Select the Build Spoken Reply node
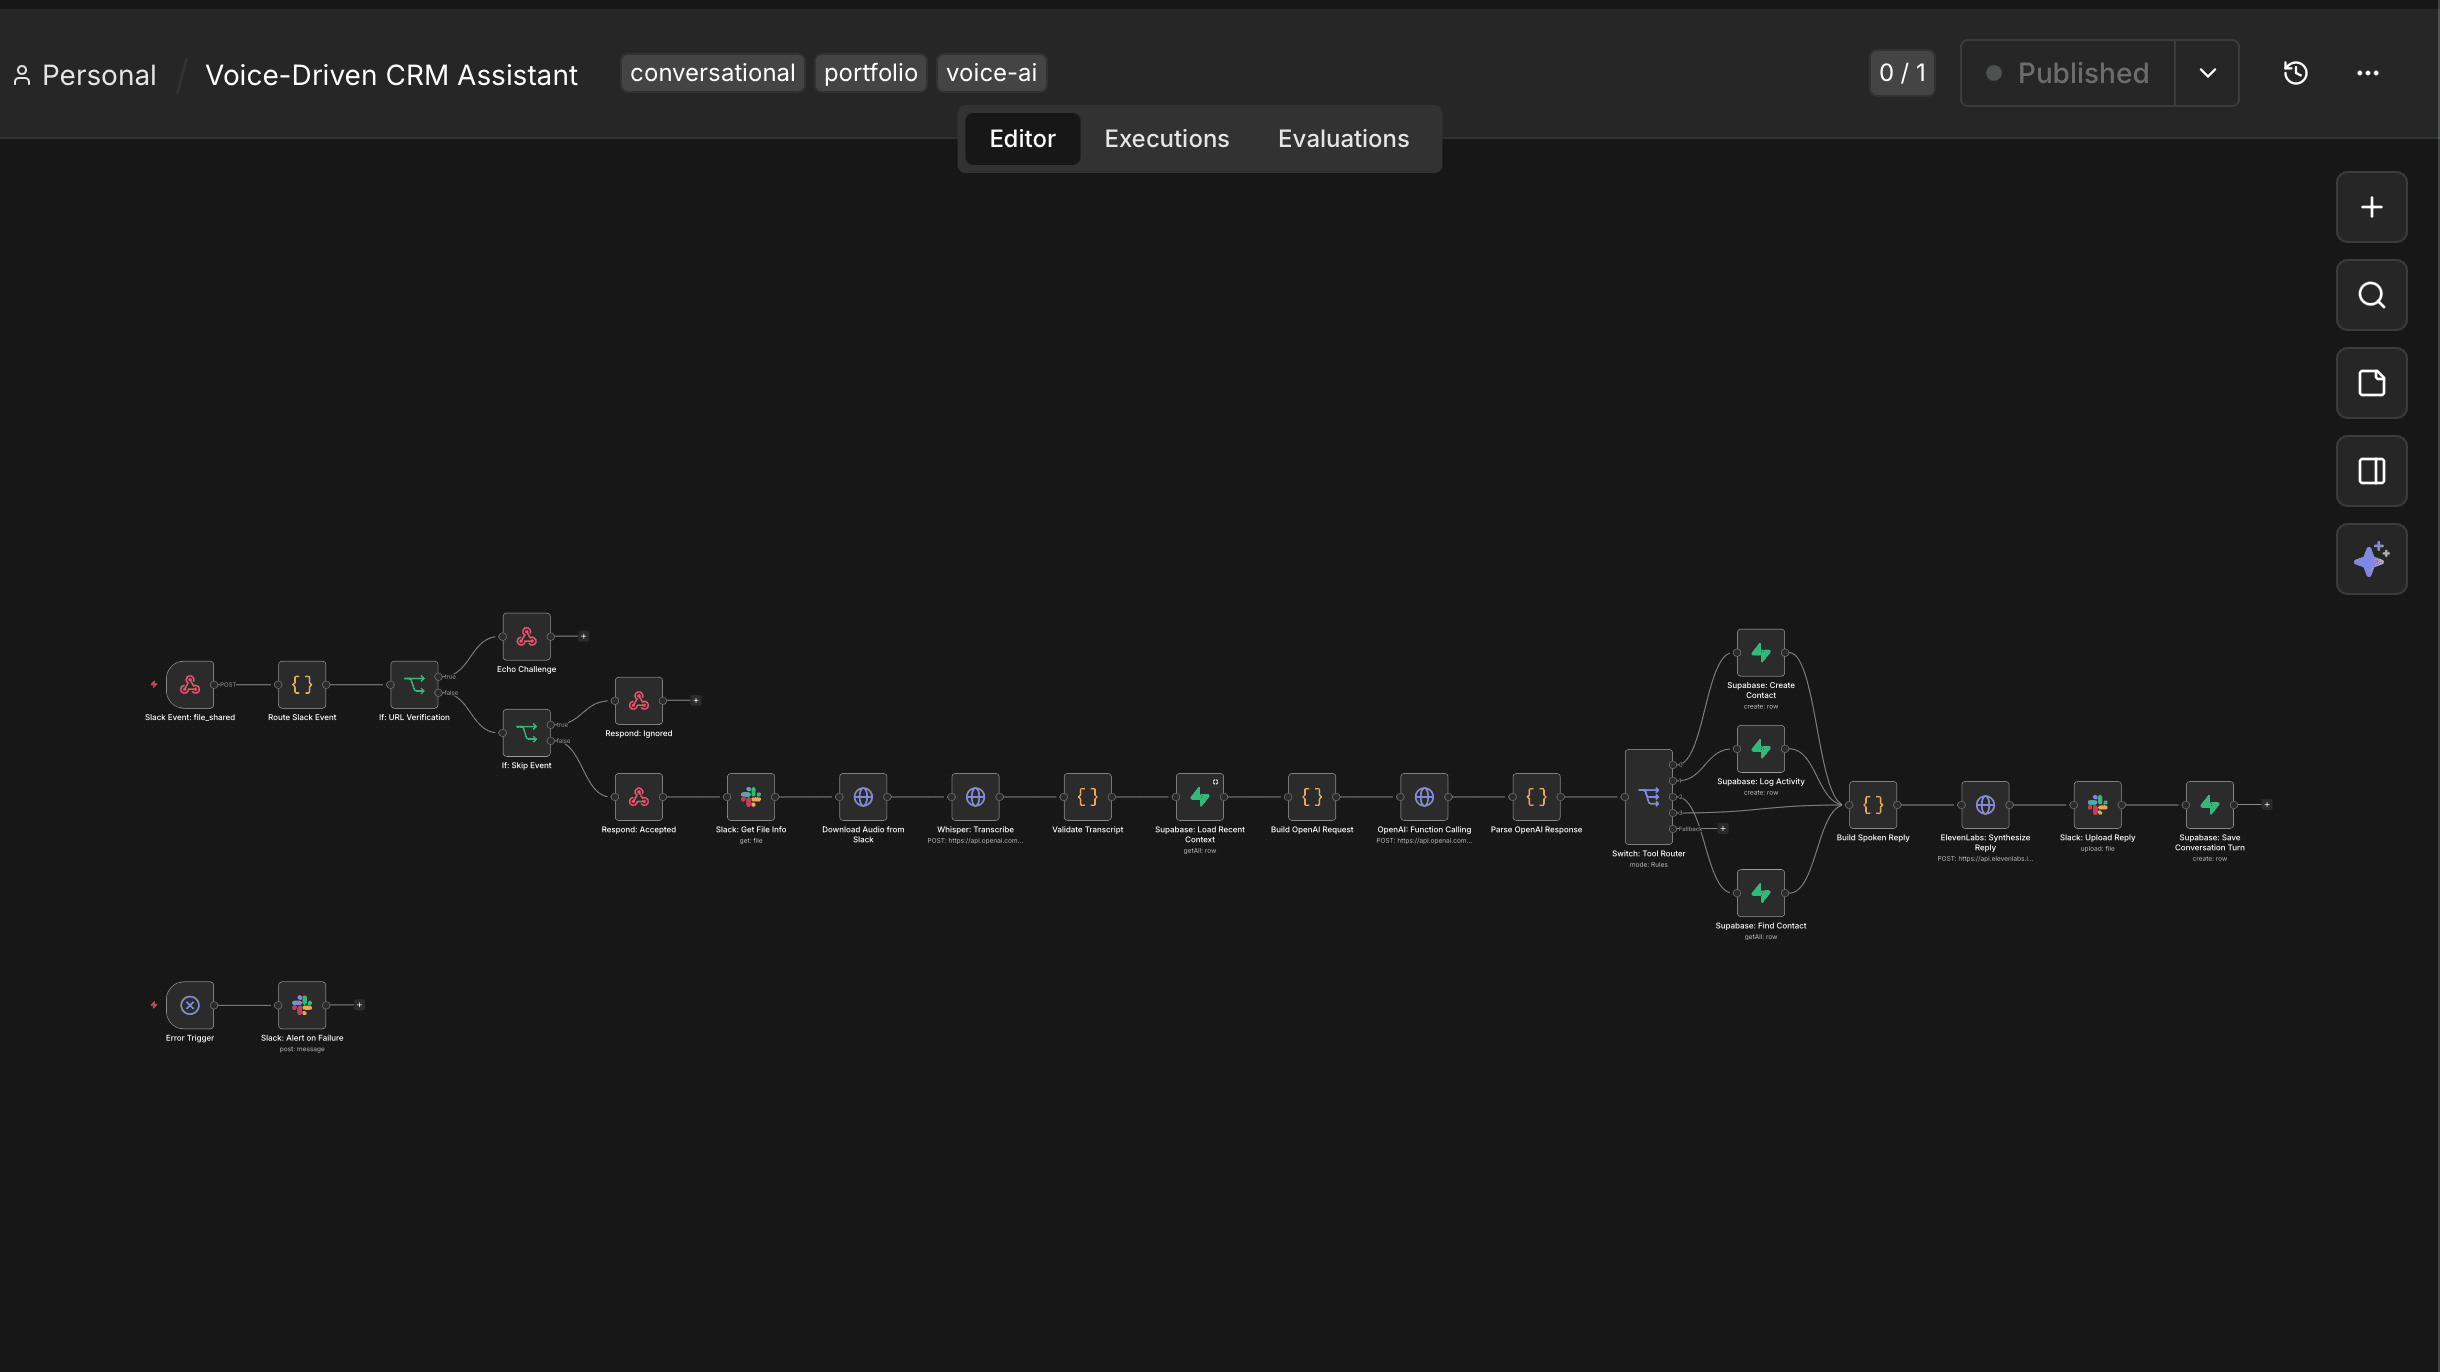The height and width of the screenshot is (1372, 2440). [1873, 805]
